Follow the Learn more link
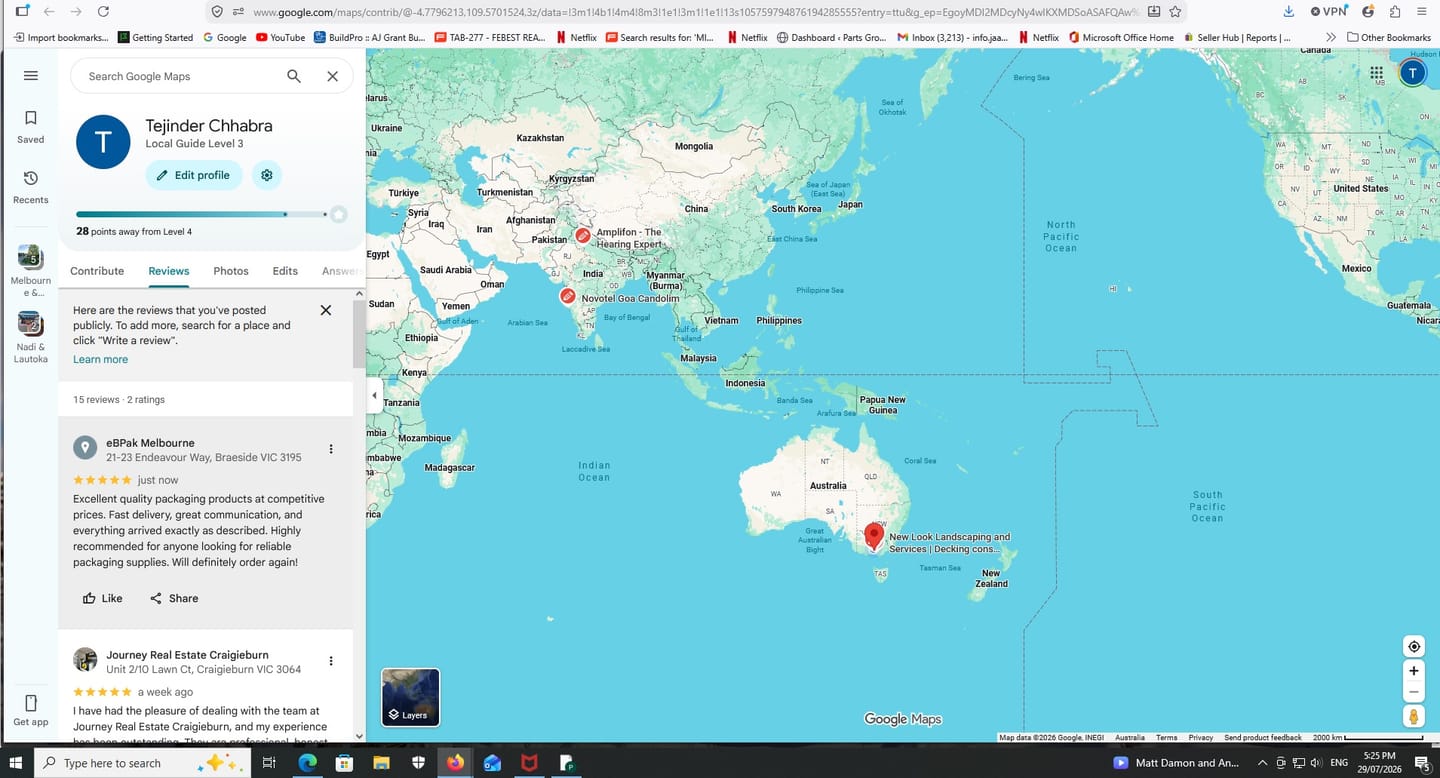 coord(100,359)
